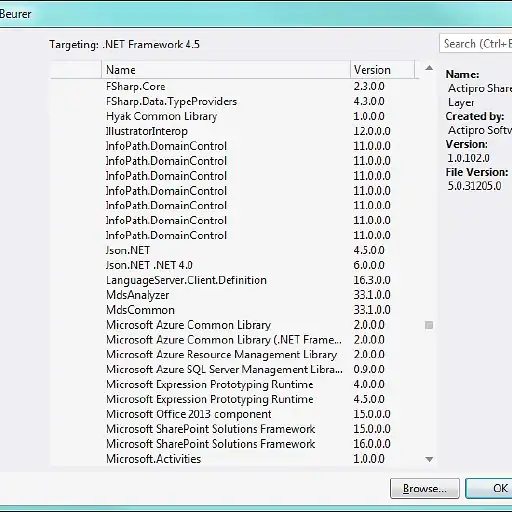Select FSharp.Core assembly row

tap(235, 86)
